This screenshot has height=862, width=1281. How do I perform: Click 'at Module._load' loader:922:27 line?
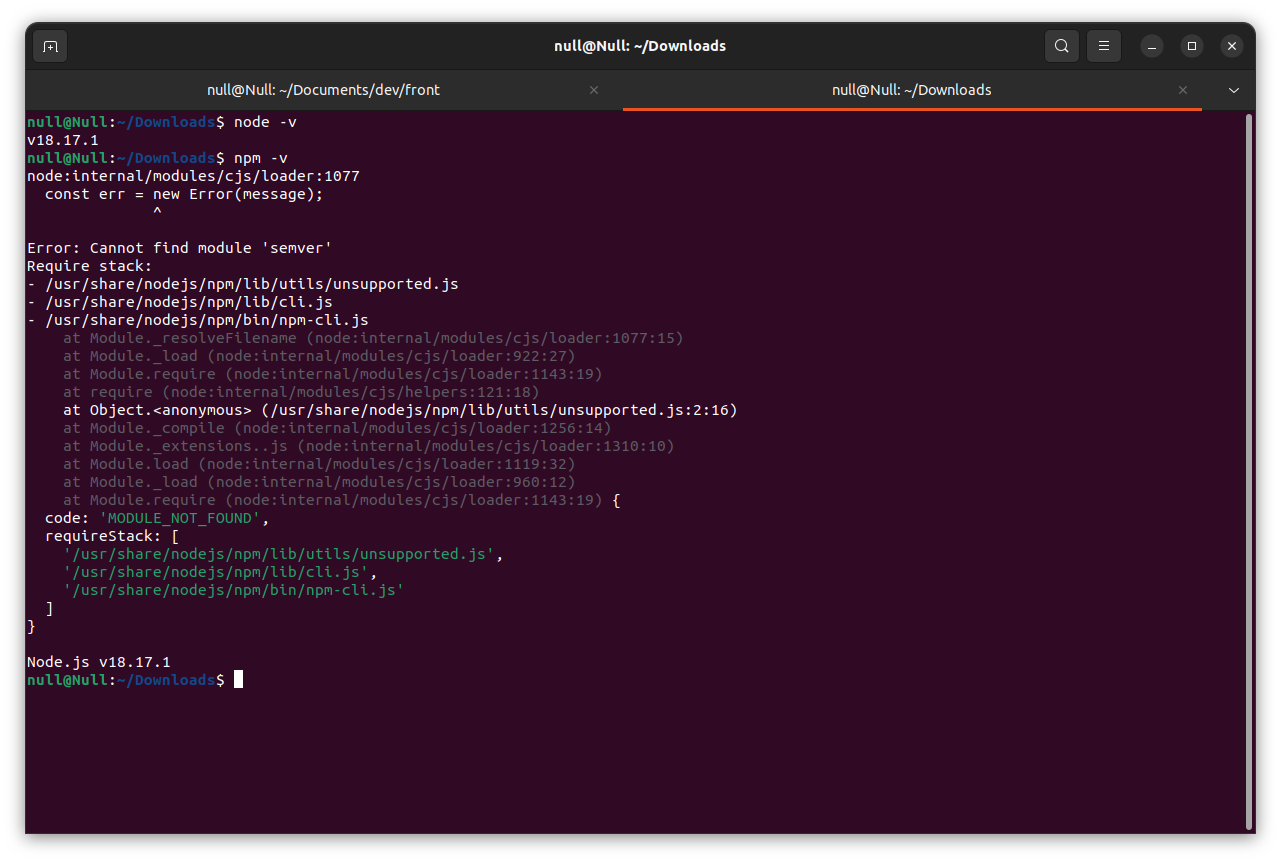click(319, 356)
